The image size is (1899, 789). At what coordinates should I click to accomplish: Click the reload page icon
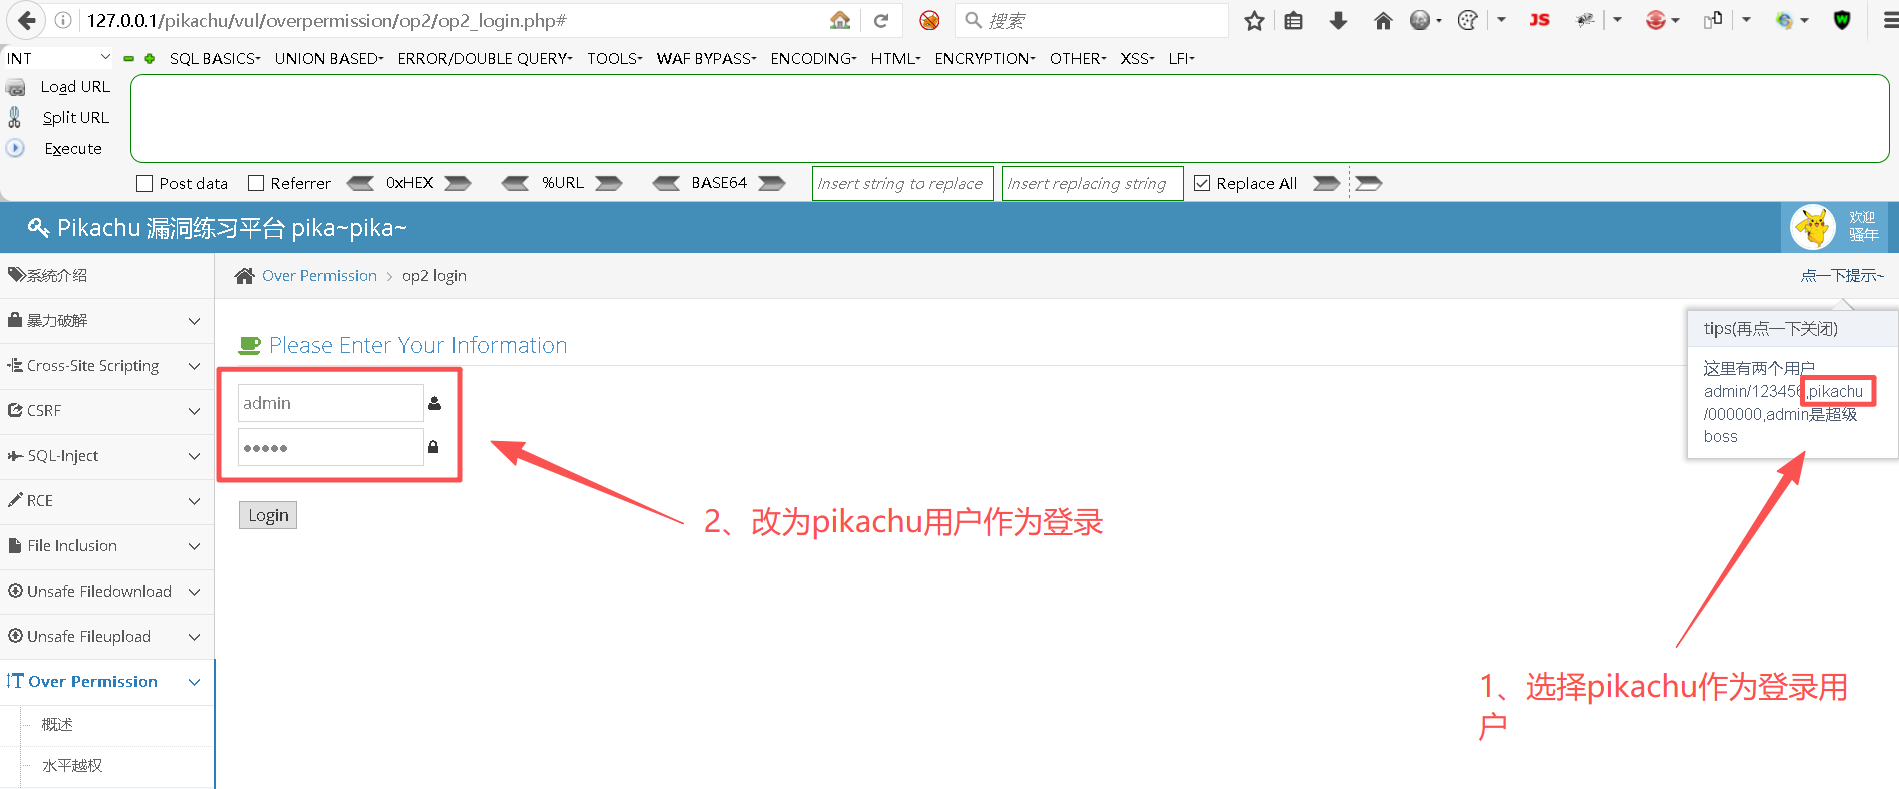coord(881,20)
